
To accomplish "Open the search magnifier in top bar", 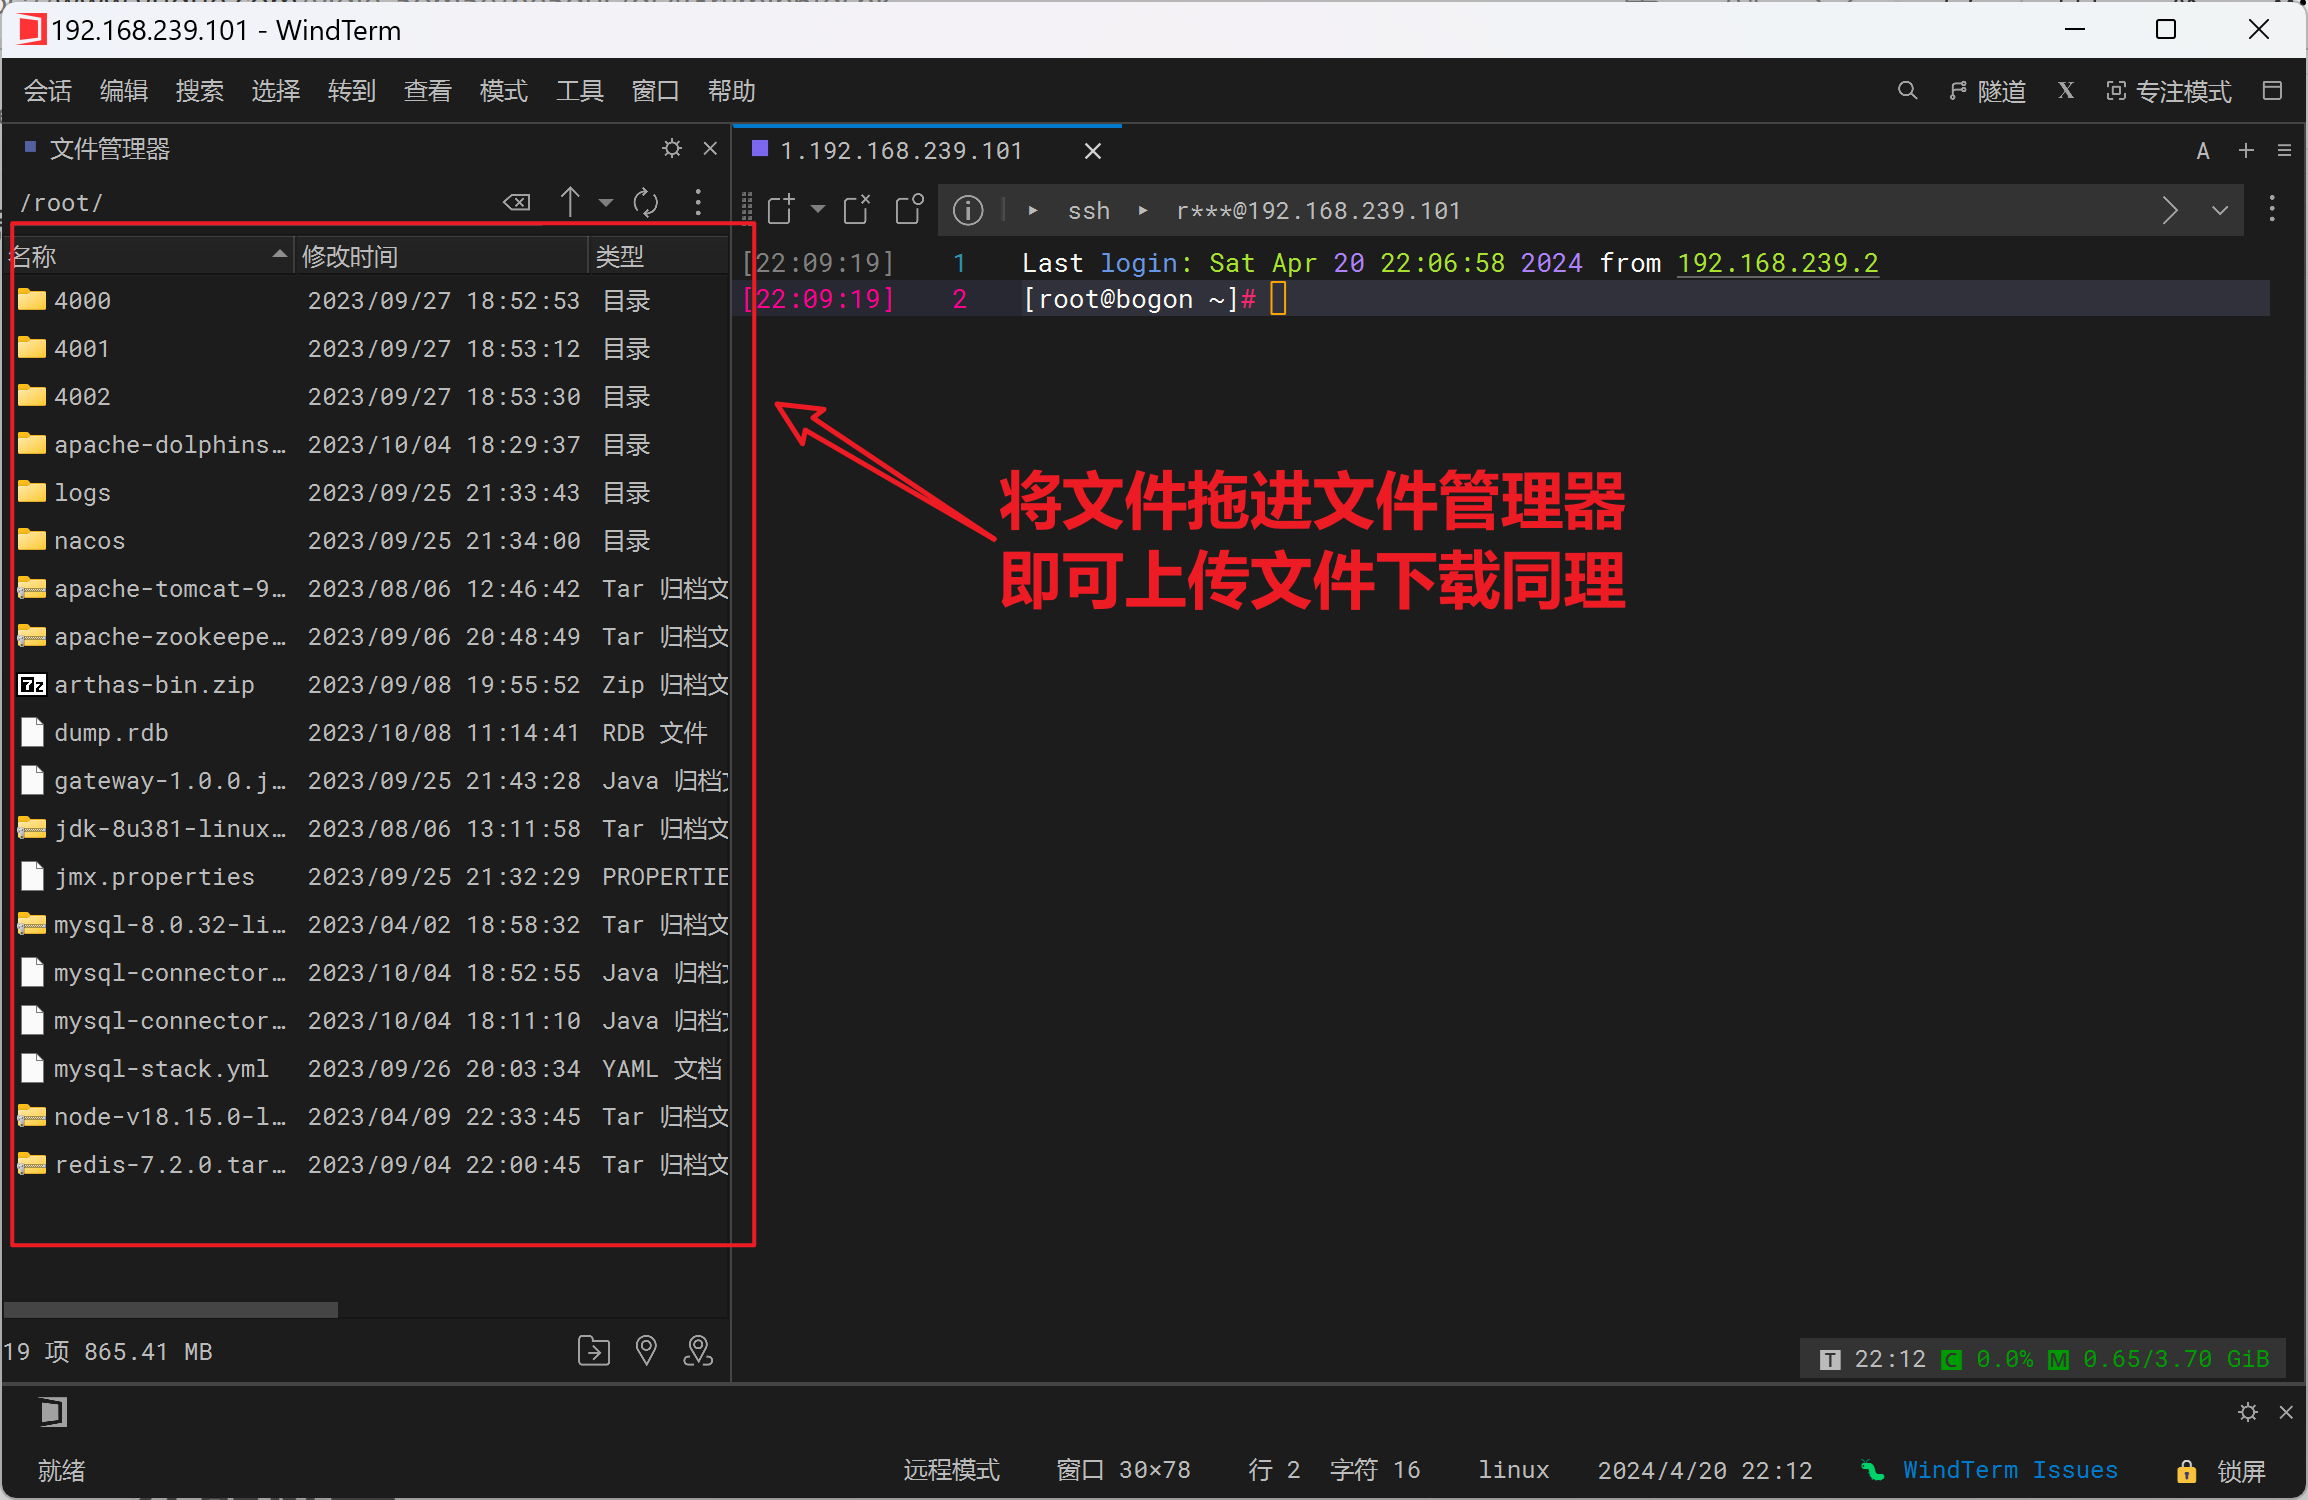I will [x=1907, y=91].
